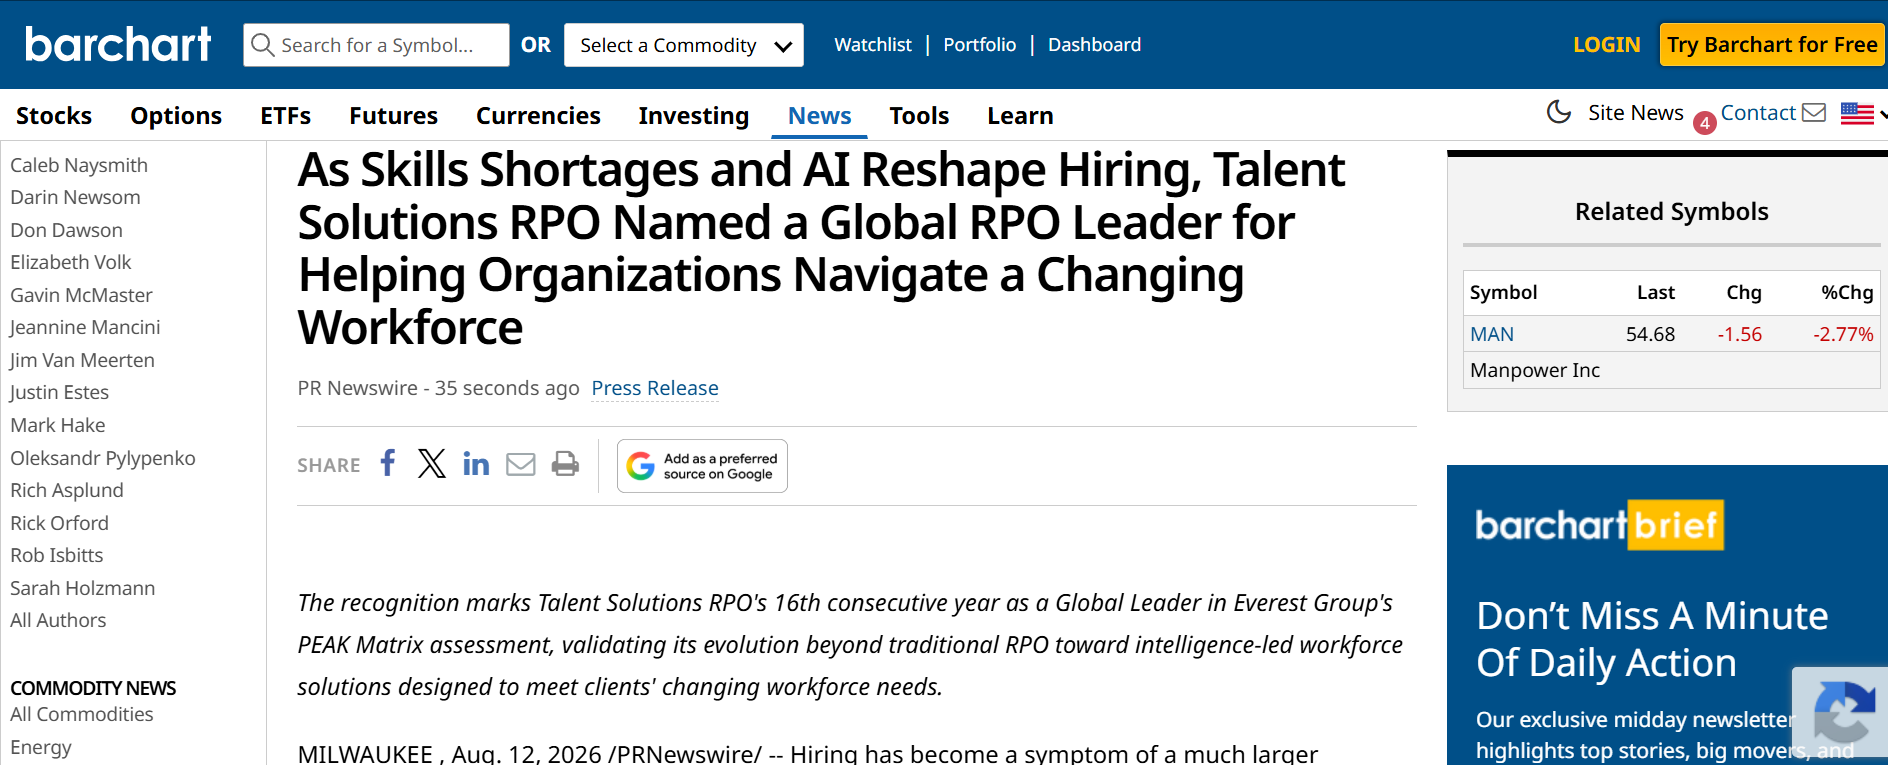Share article on X
Screen dimensions: 1888x765
(432, 463)
